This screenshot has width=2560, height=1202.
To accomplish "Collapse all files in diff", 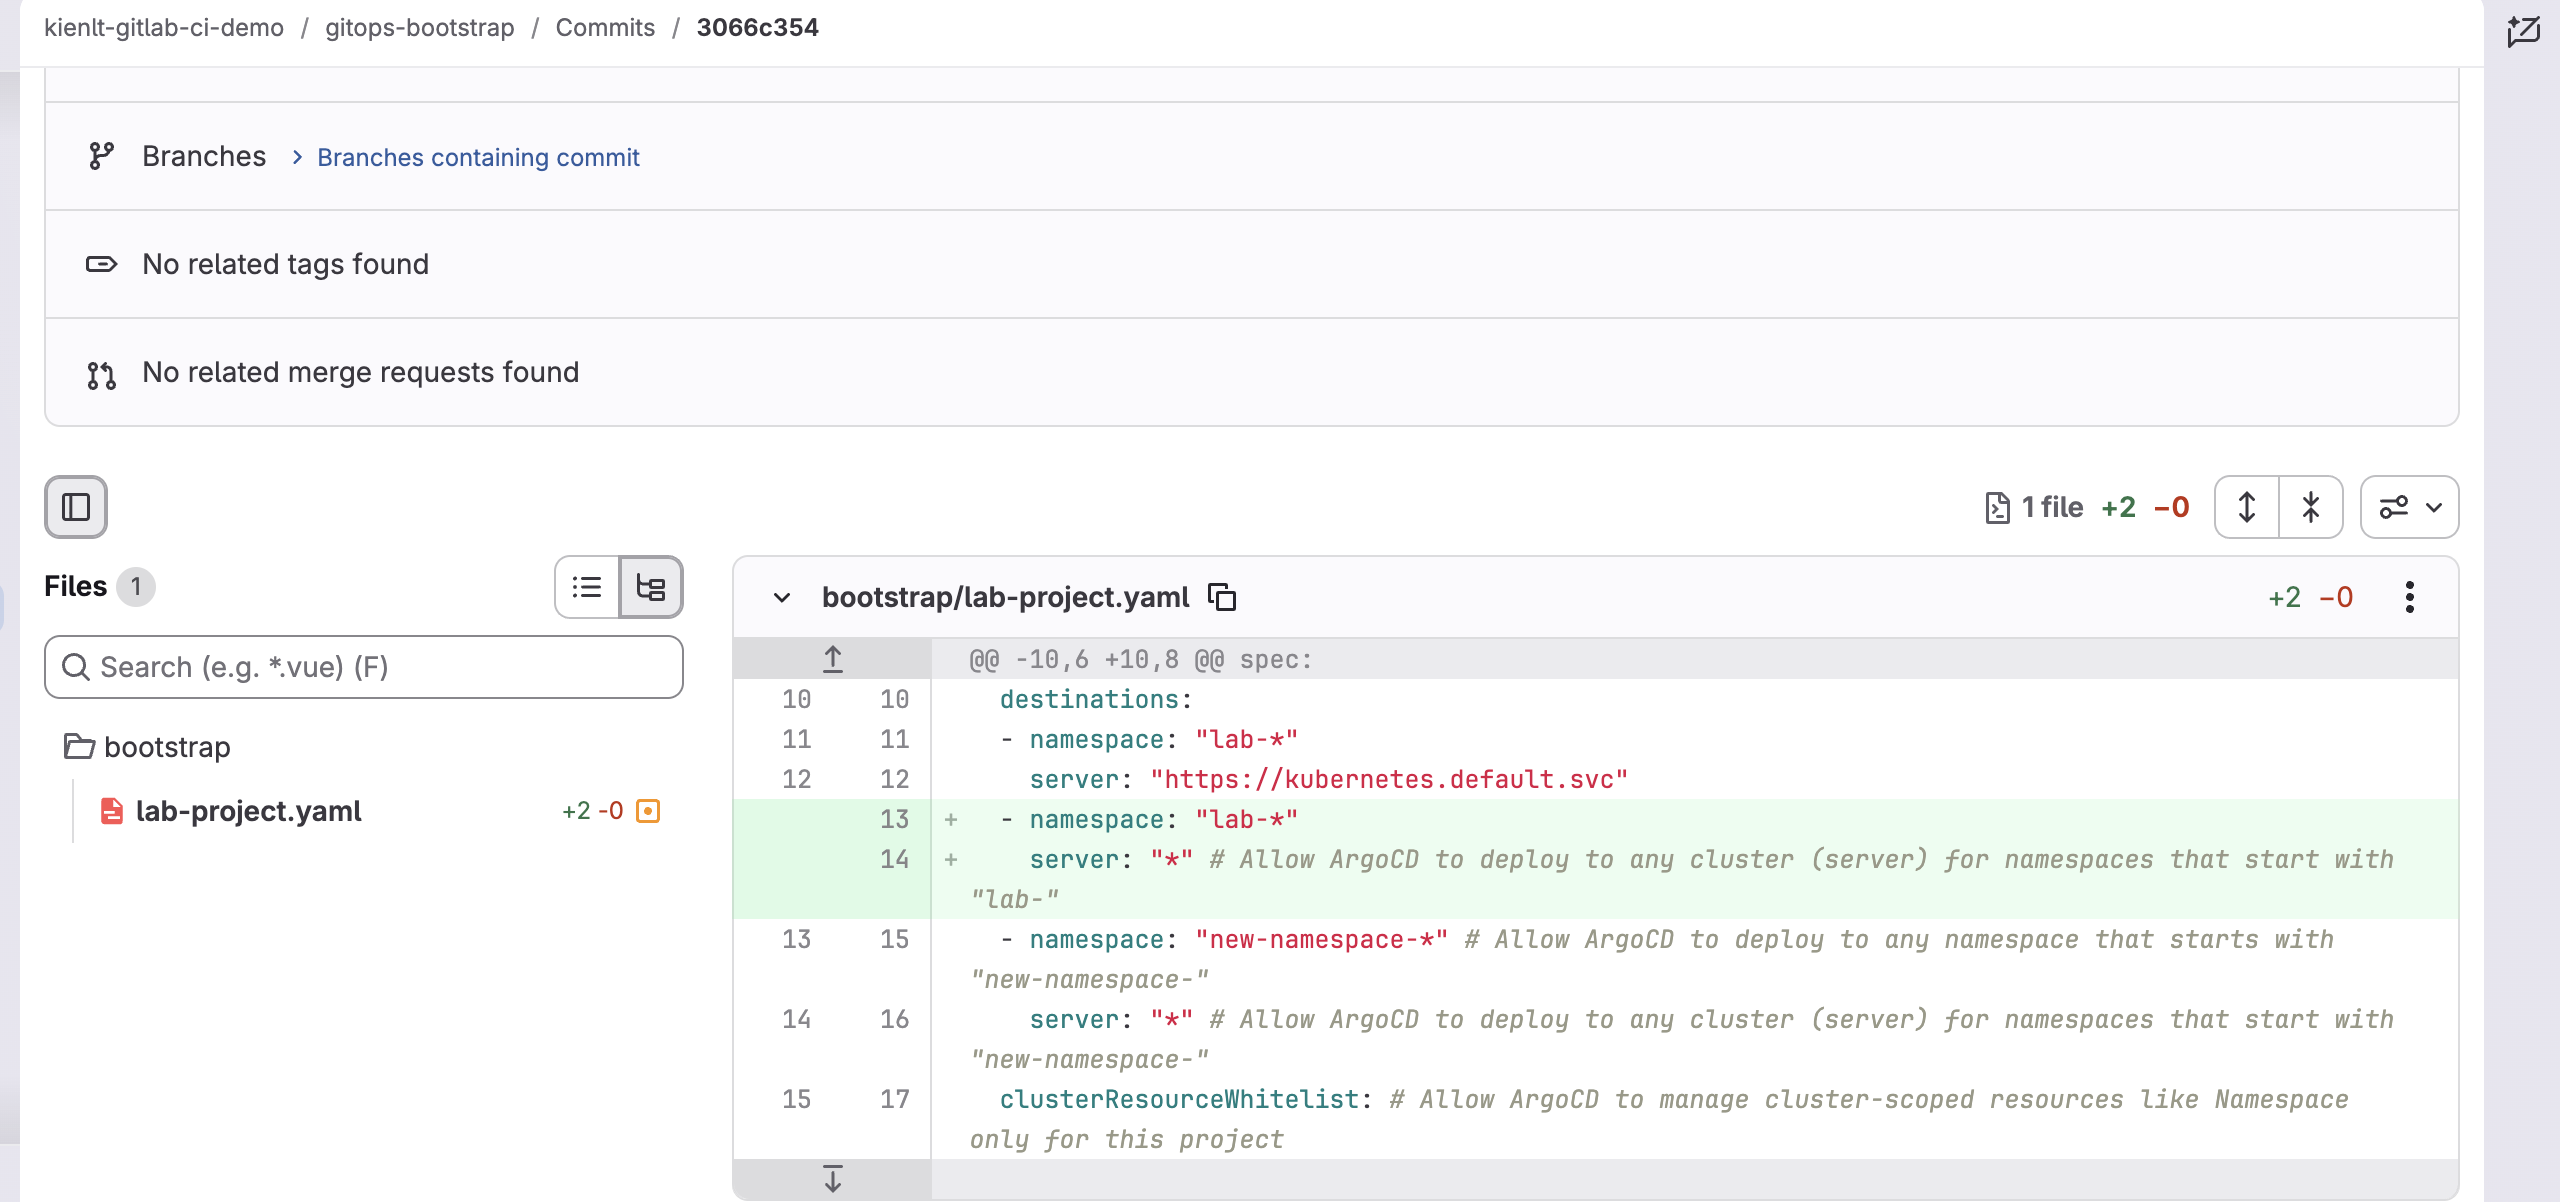I will tap(2311, 507).
